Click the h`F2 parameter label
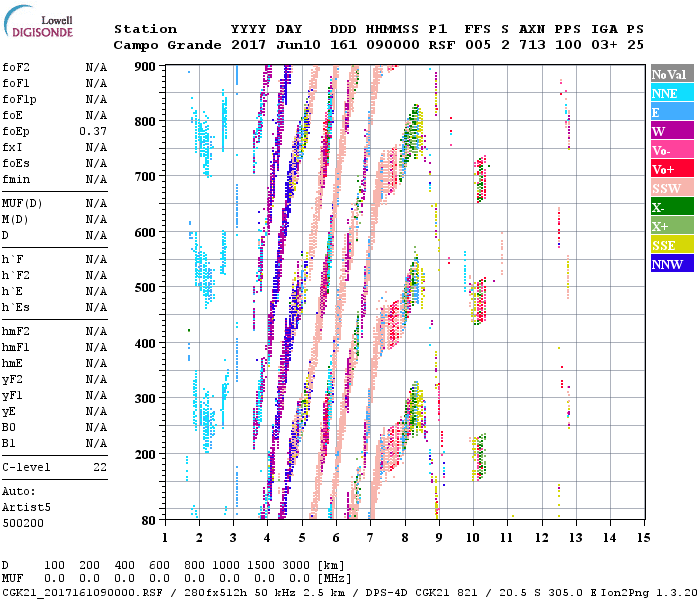This screenshot has height=600, width=700. point(16,275)
